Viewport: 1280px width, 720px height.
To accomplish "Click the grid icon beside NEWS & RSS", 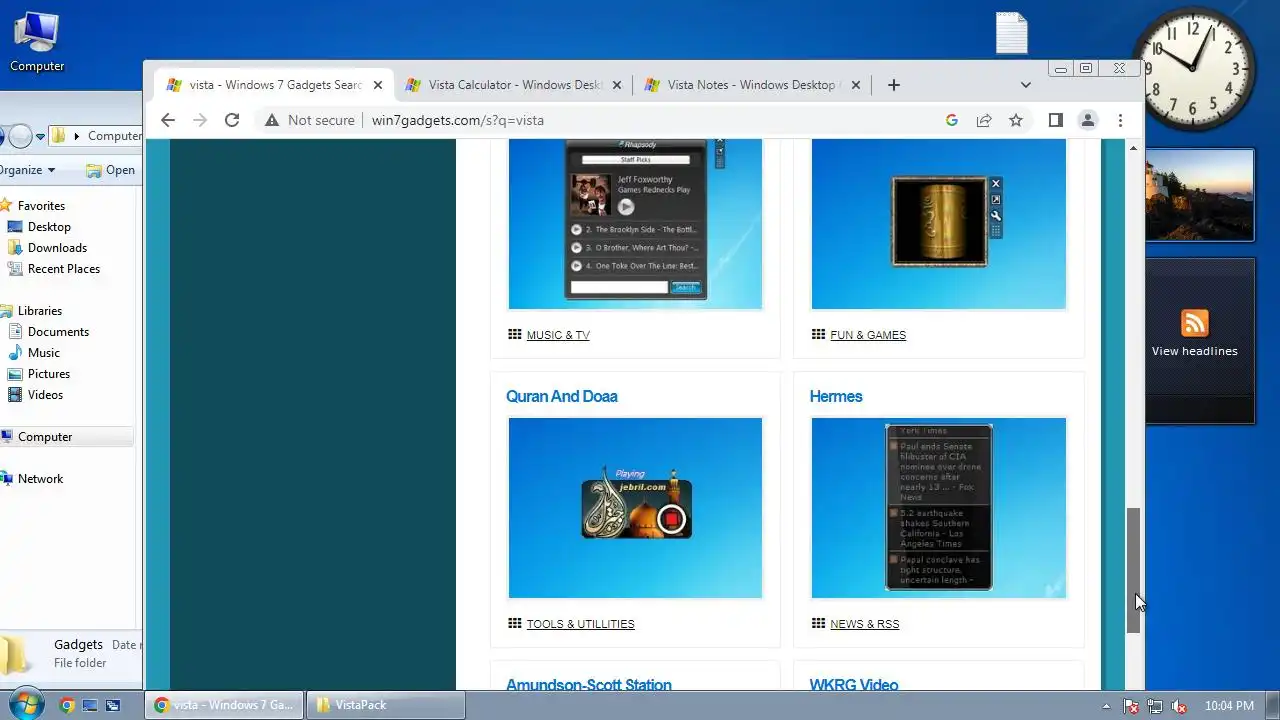I will coord(818,623).
